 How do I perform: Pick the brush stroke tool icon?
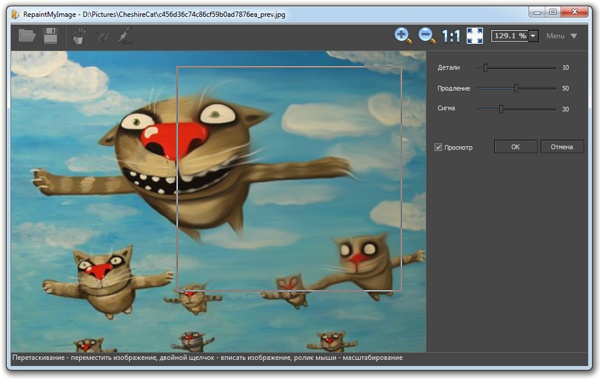tap(126, 36)
